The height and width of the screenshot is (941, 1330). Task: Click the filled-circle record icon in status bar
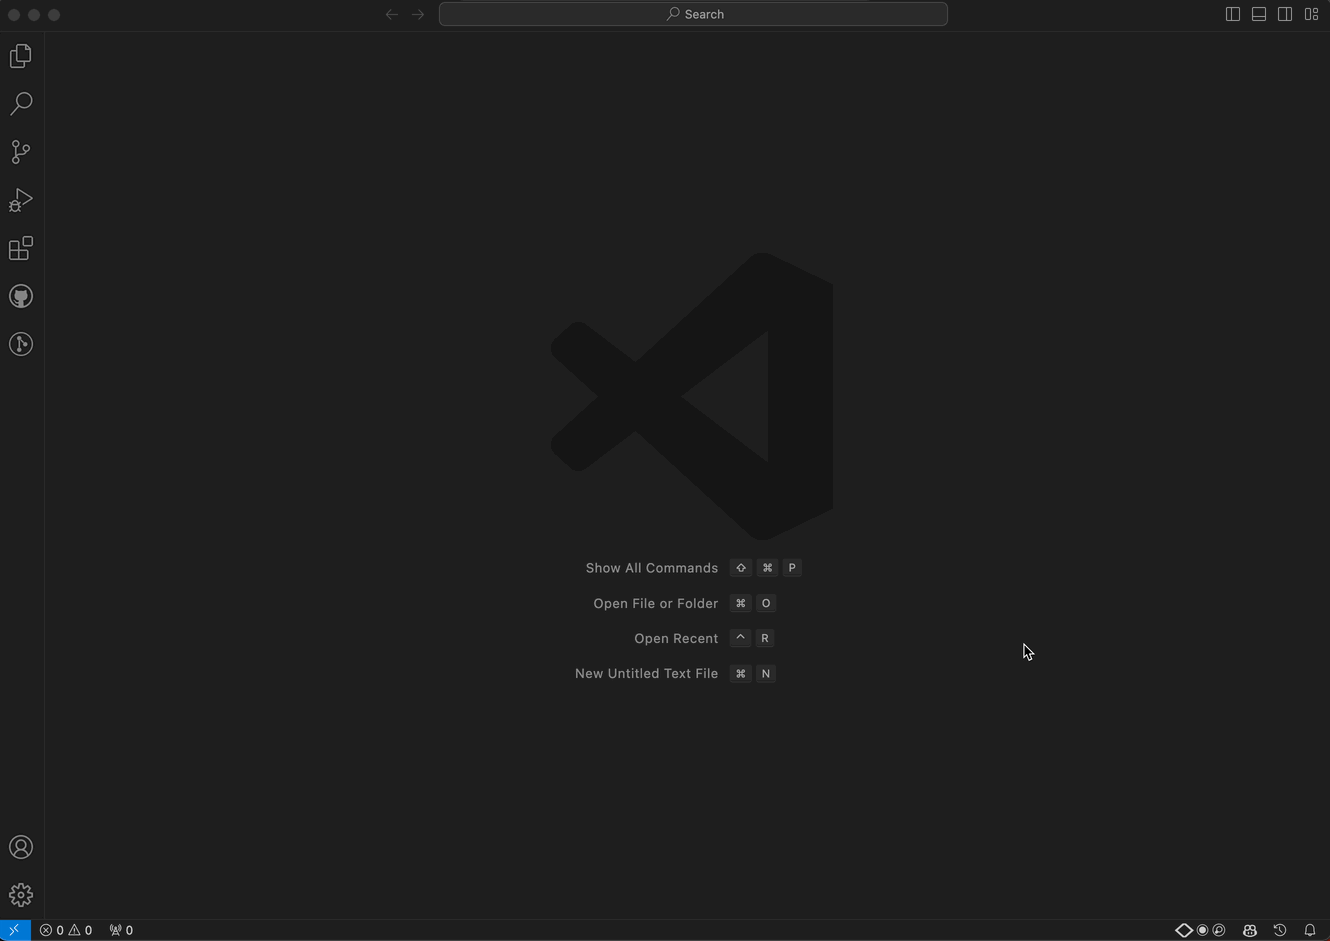click(x=1203, y=930)
